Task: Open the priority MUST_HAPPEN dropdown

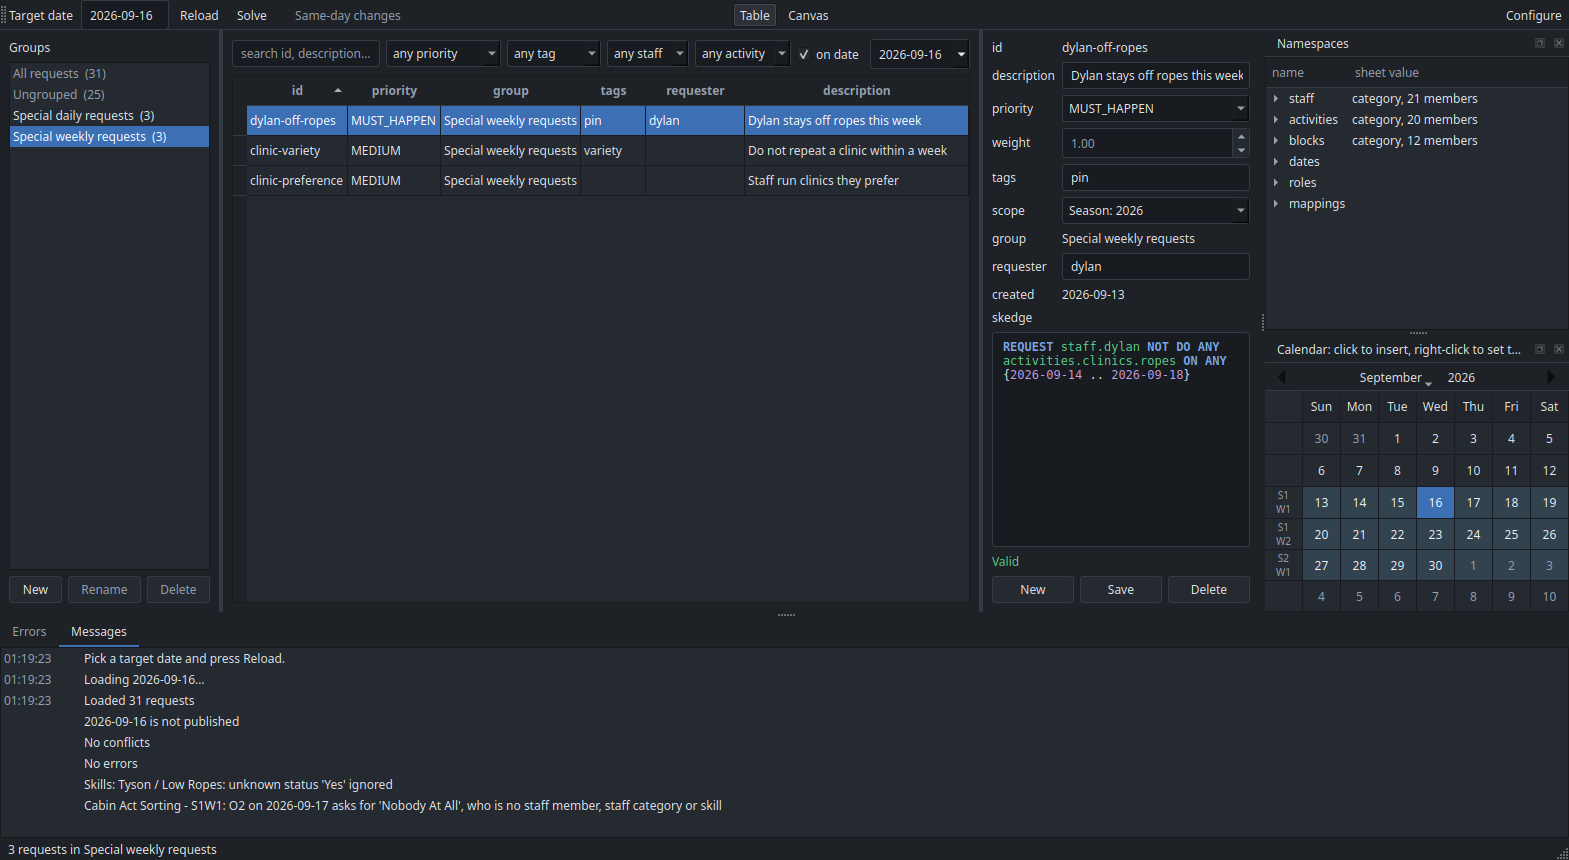Action: (x=1155, y=108)
